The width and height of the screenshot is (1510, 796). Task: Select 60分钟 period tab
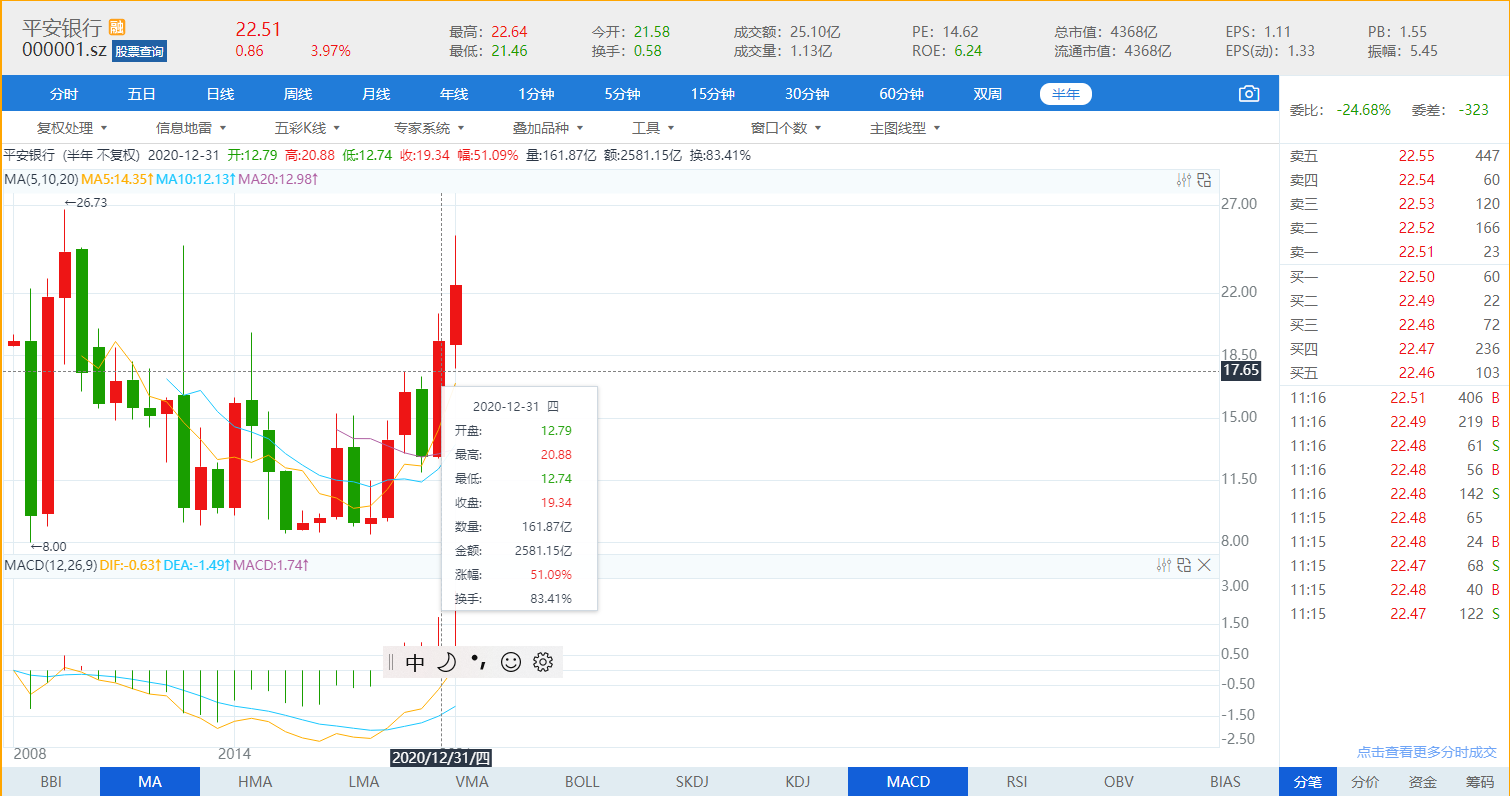[x=901, y=94]
